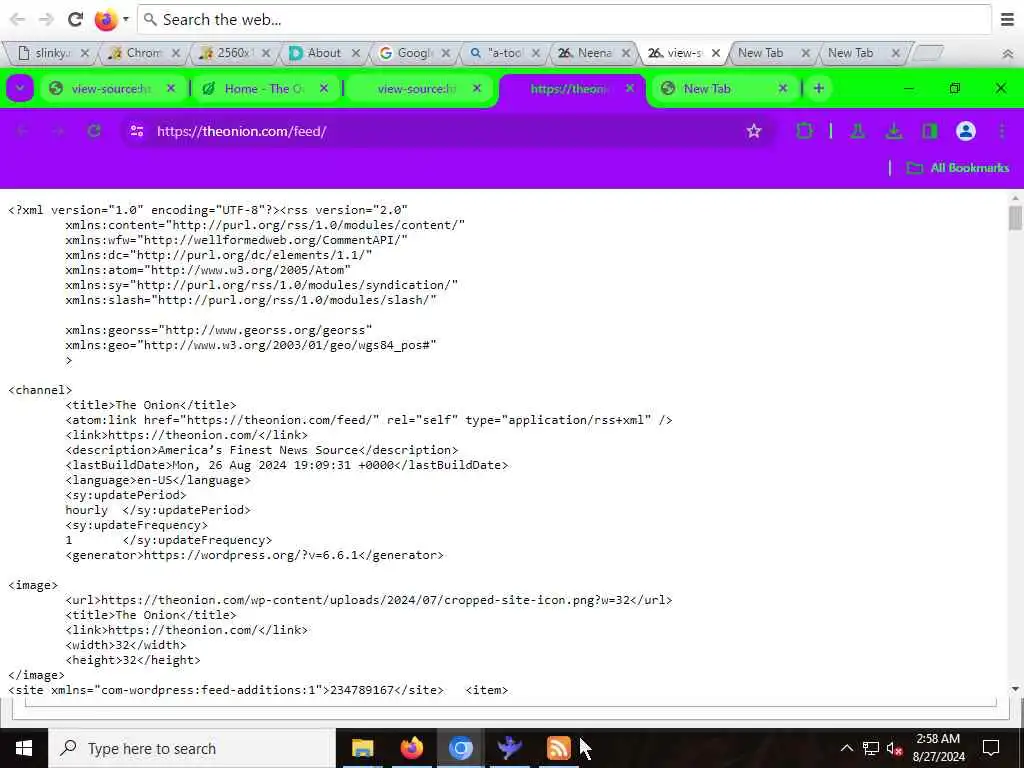Open Chrome tab search dropdown
1024x768 pixels.
click(20, 88)
